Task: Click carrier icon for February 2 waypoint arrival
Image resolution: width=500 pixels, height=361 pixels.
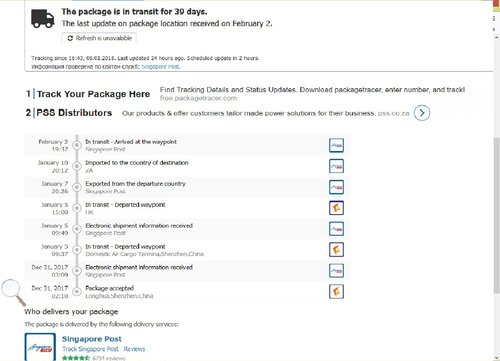Action: [336, 145]
